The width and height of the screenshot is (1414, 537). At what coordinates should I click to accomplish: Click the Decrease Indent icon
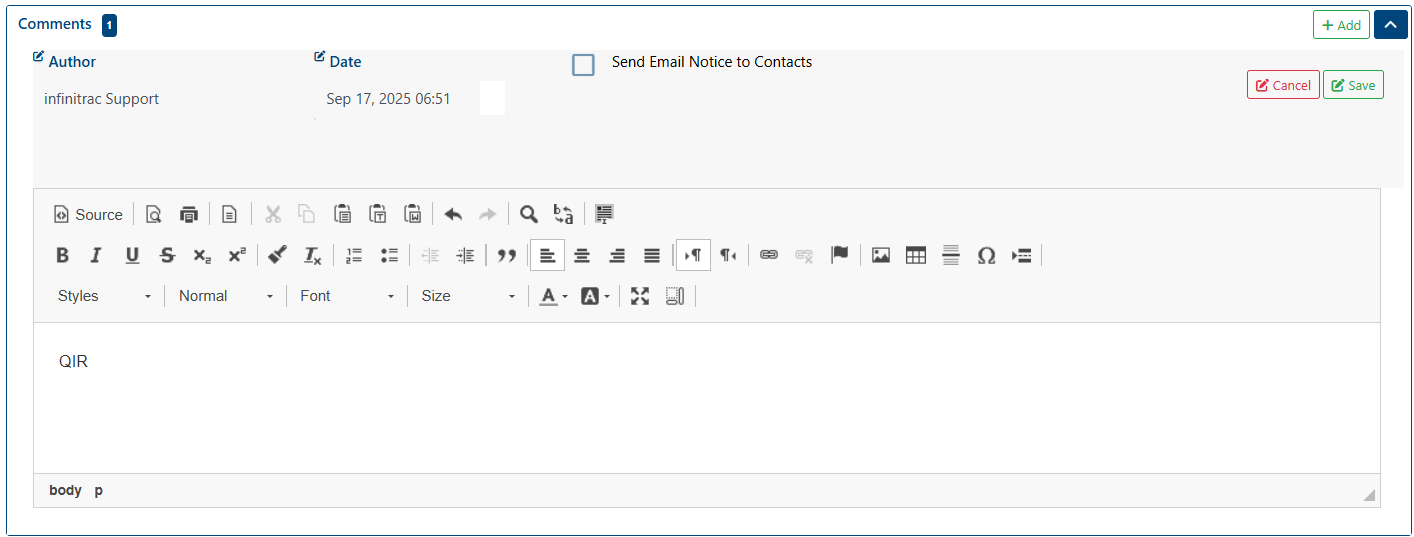[x=430, y=255]
